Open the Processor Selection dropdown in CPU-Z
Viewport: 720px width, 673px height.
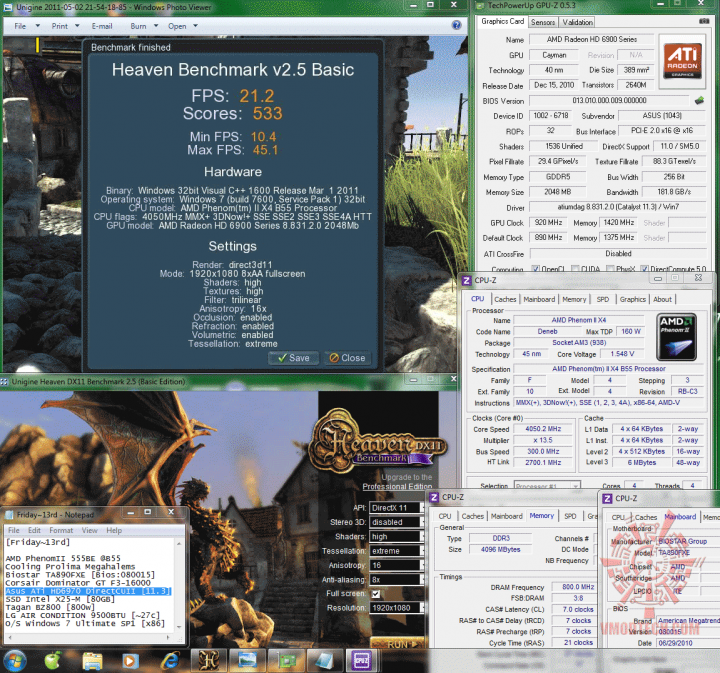click(x=547, y=486)
